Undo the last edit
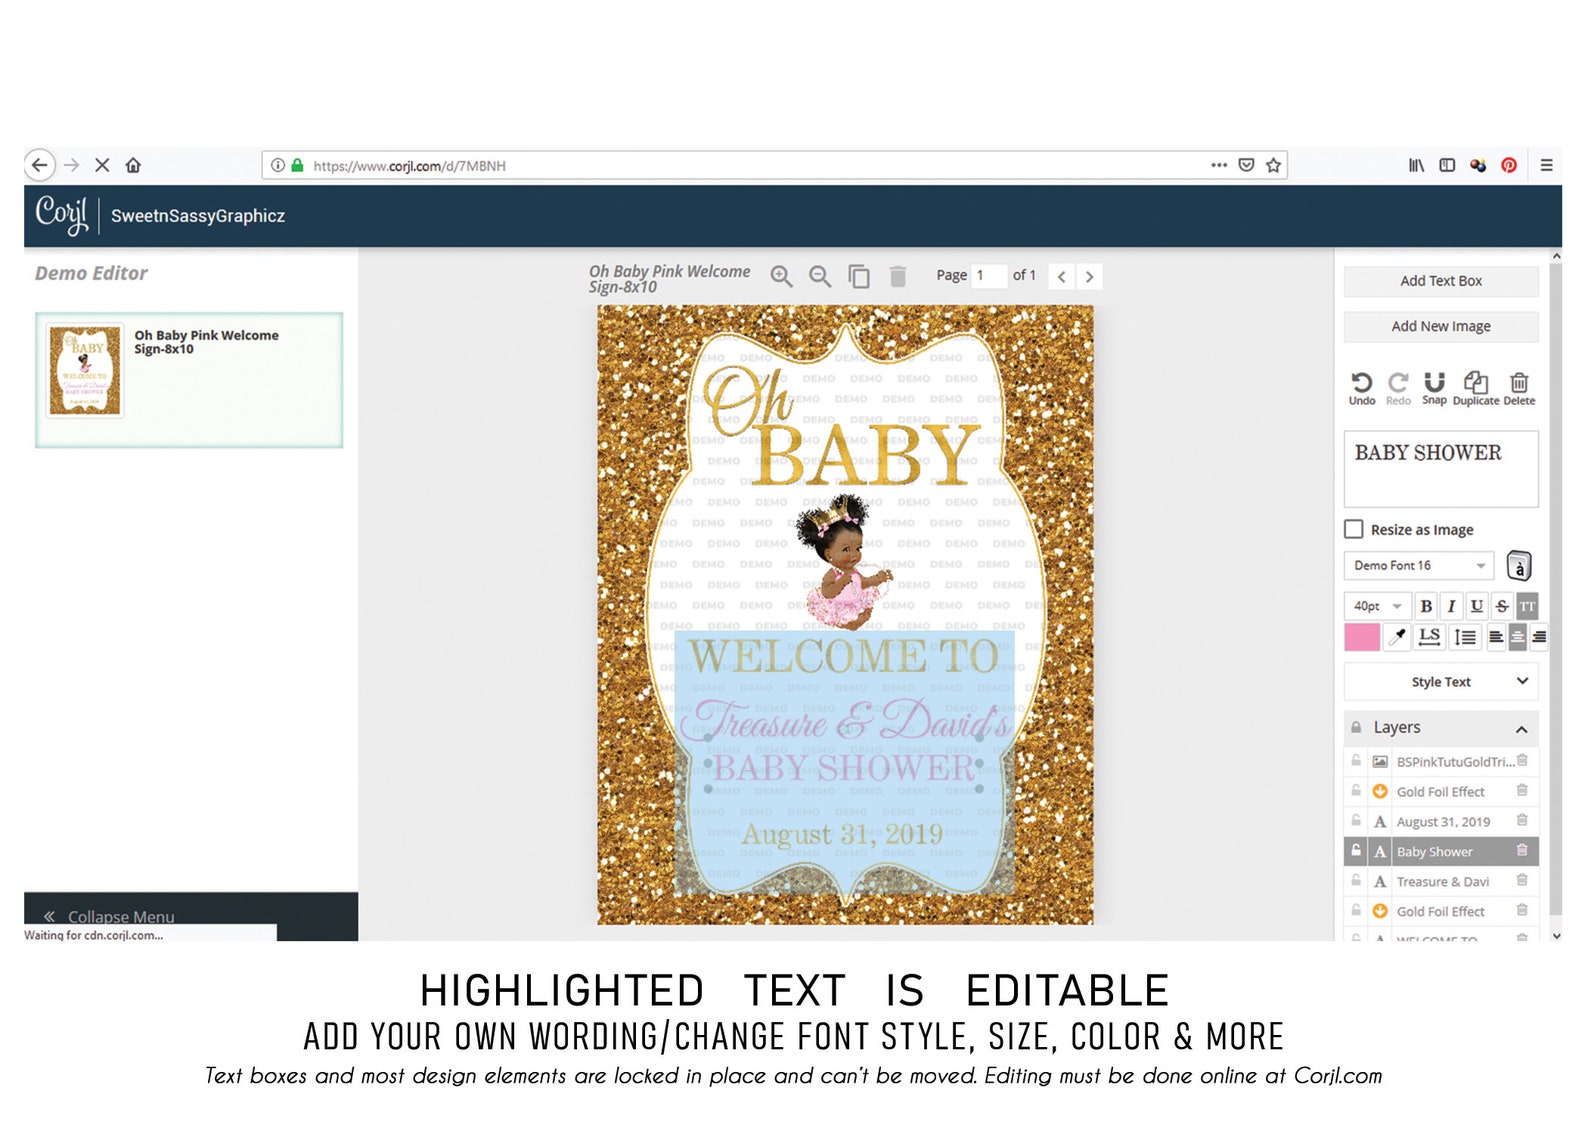1588x1134 pixels. click(1362, 389)
